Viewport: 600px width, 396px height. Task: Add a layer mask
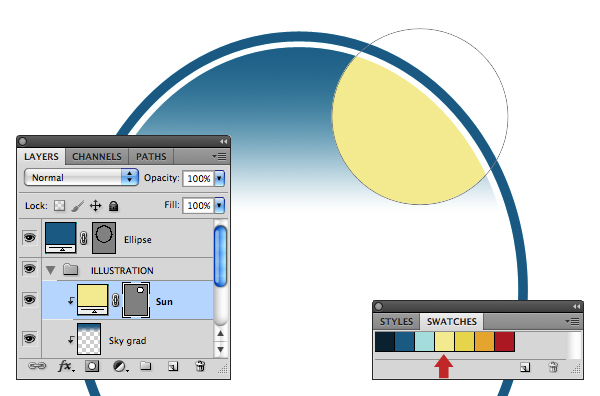(92, 366)
